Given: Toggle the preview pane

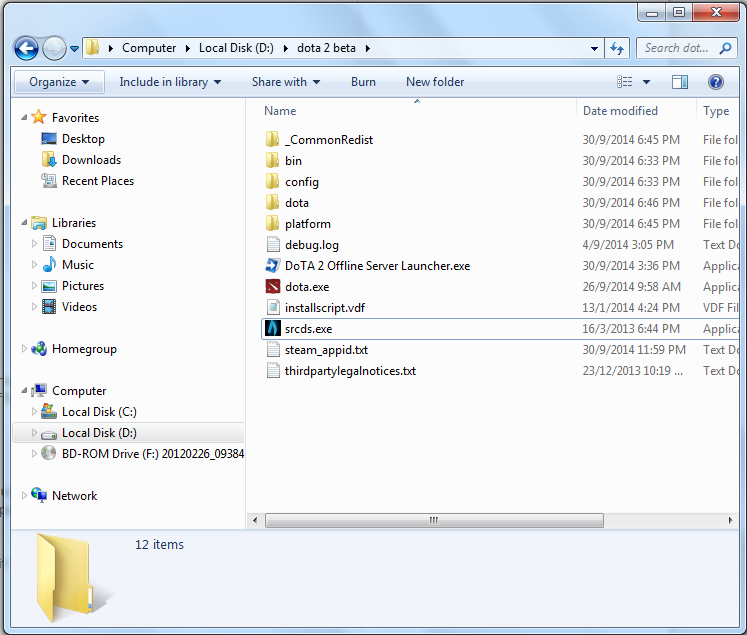Looking at the screenshot, I should pos(680,82).
